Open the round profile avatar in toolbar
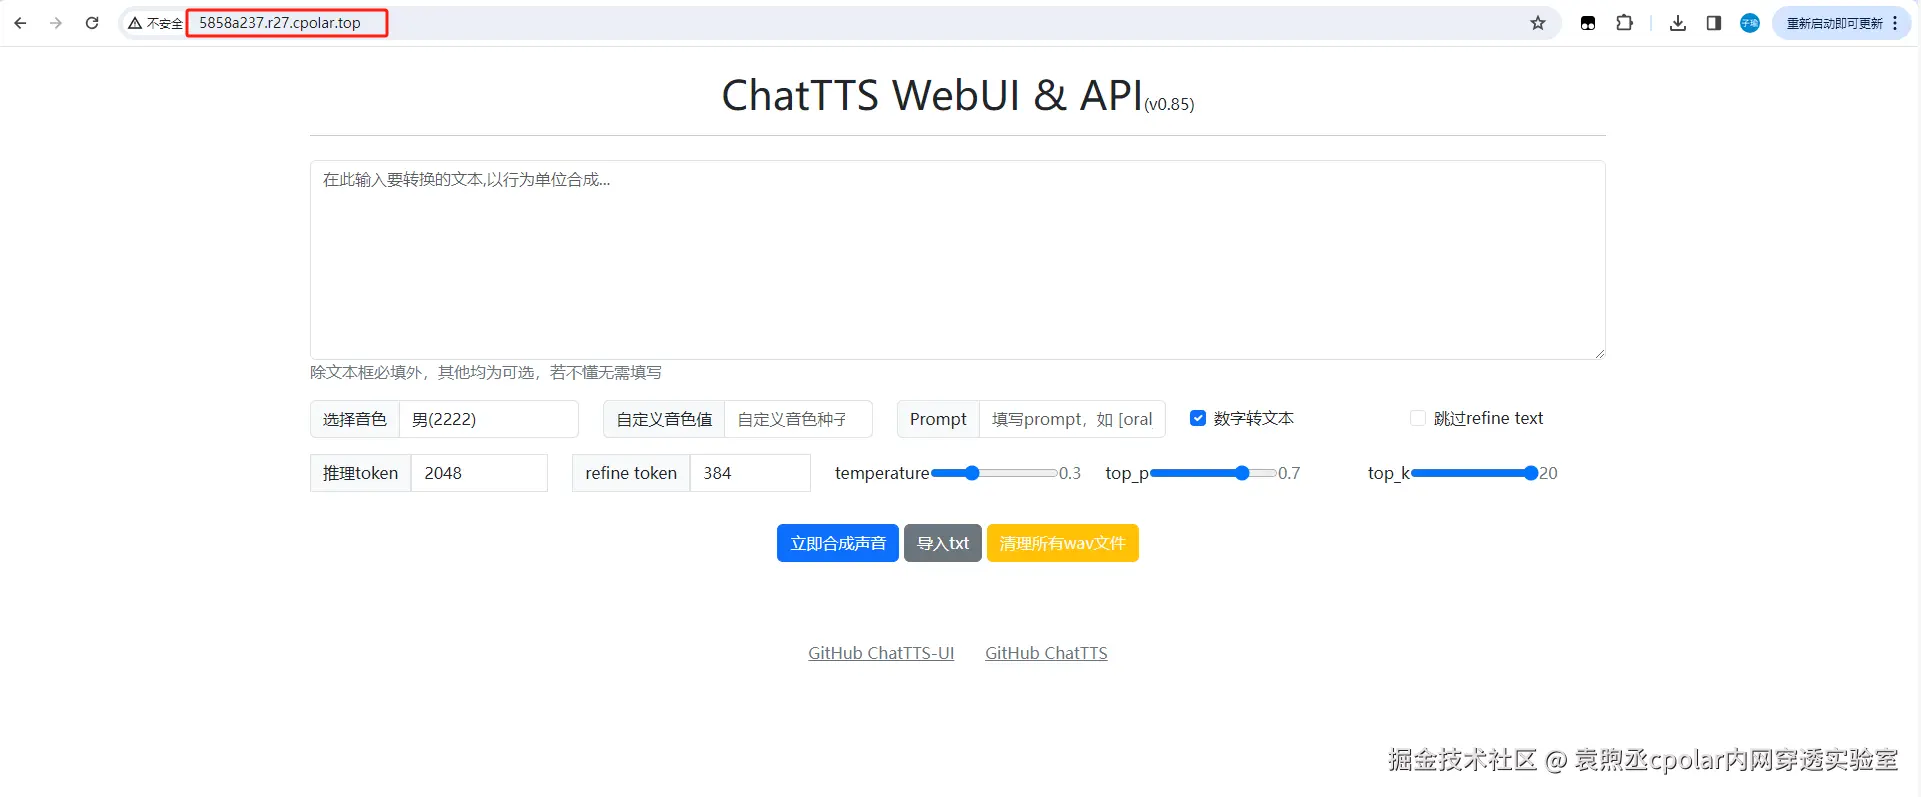Viewport: 1921px width, 797px height. (1750, 23)
